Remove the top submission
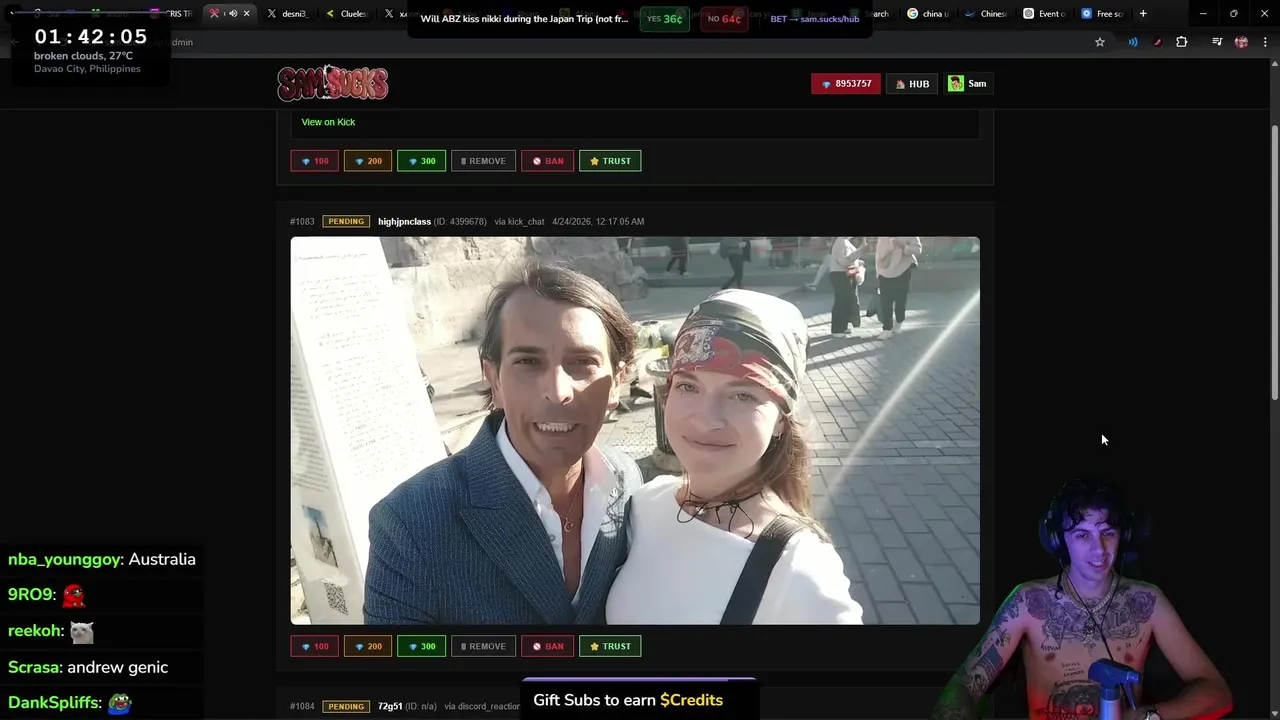 point(483,161)
